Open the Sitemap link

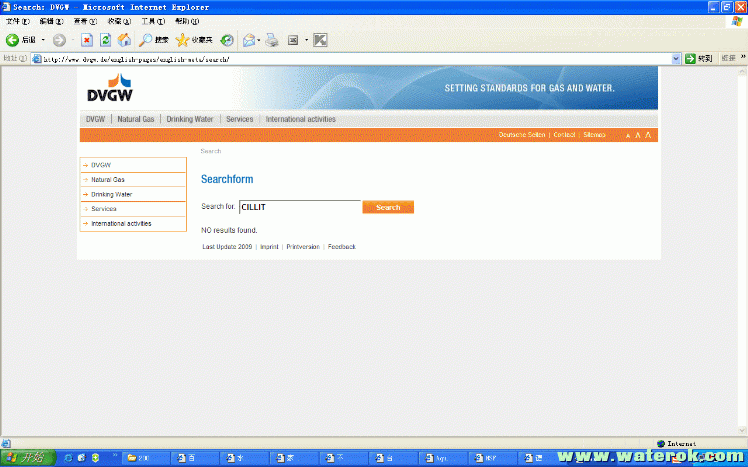594,135
